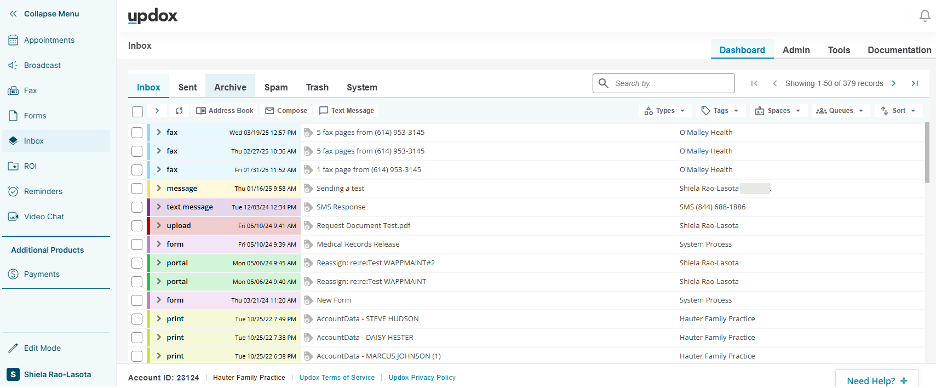Open AccountData - DAISY HESTER item
This screenshot has width=936, height=388.
[365, 338]
